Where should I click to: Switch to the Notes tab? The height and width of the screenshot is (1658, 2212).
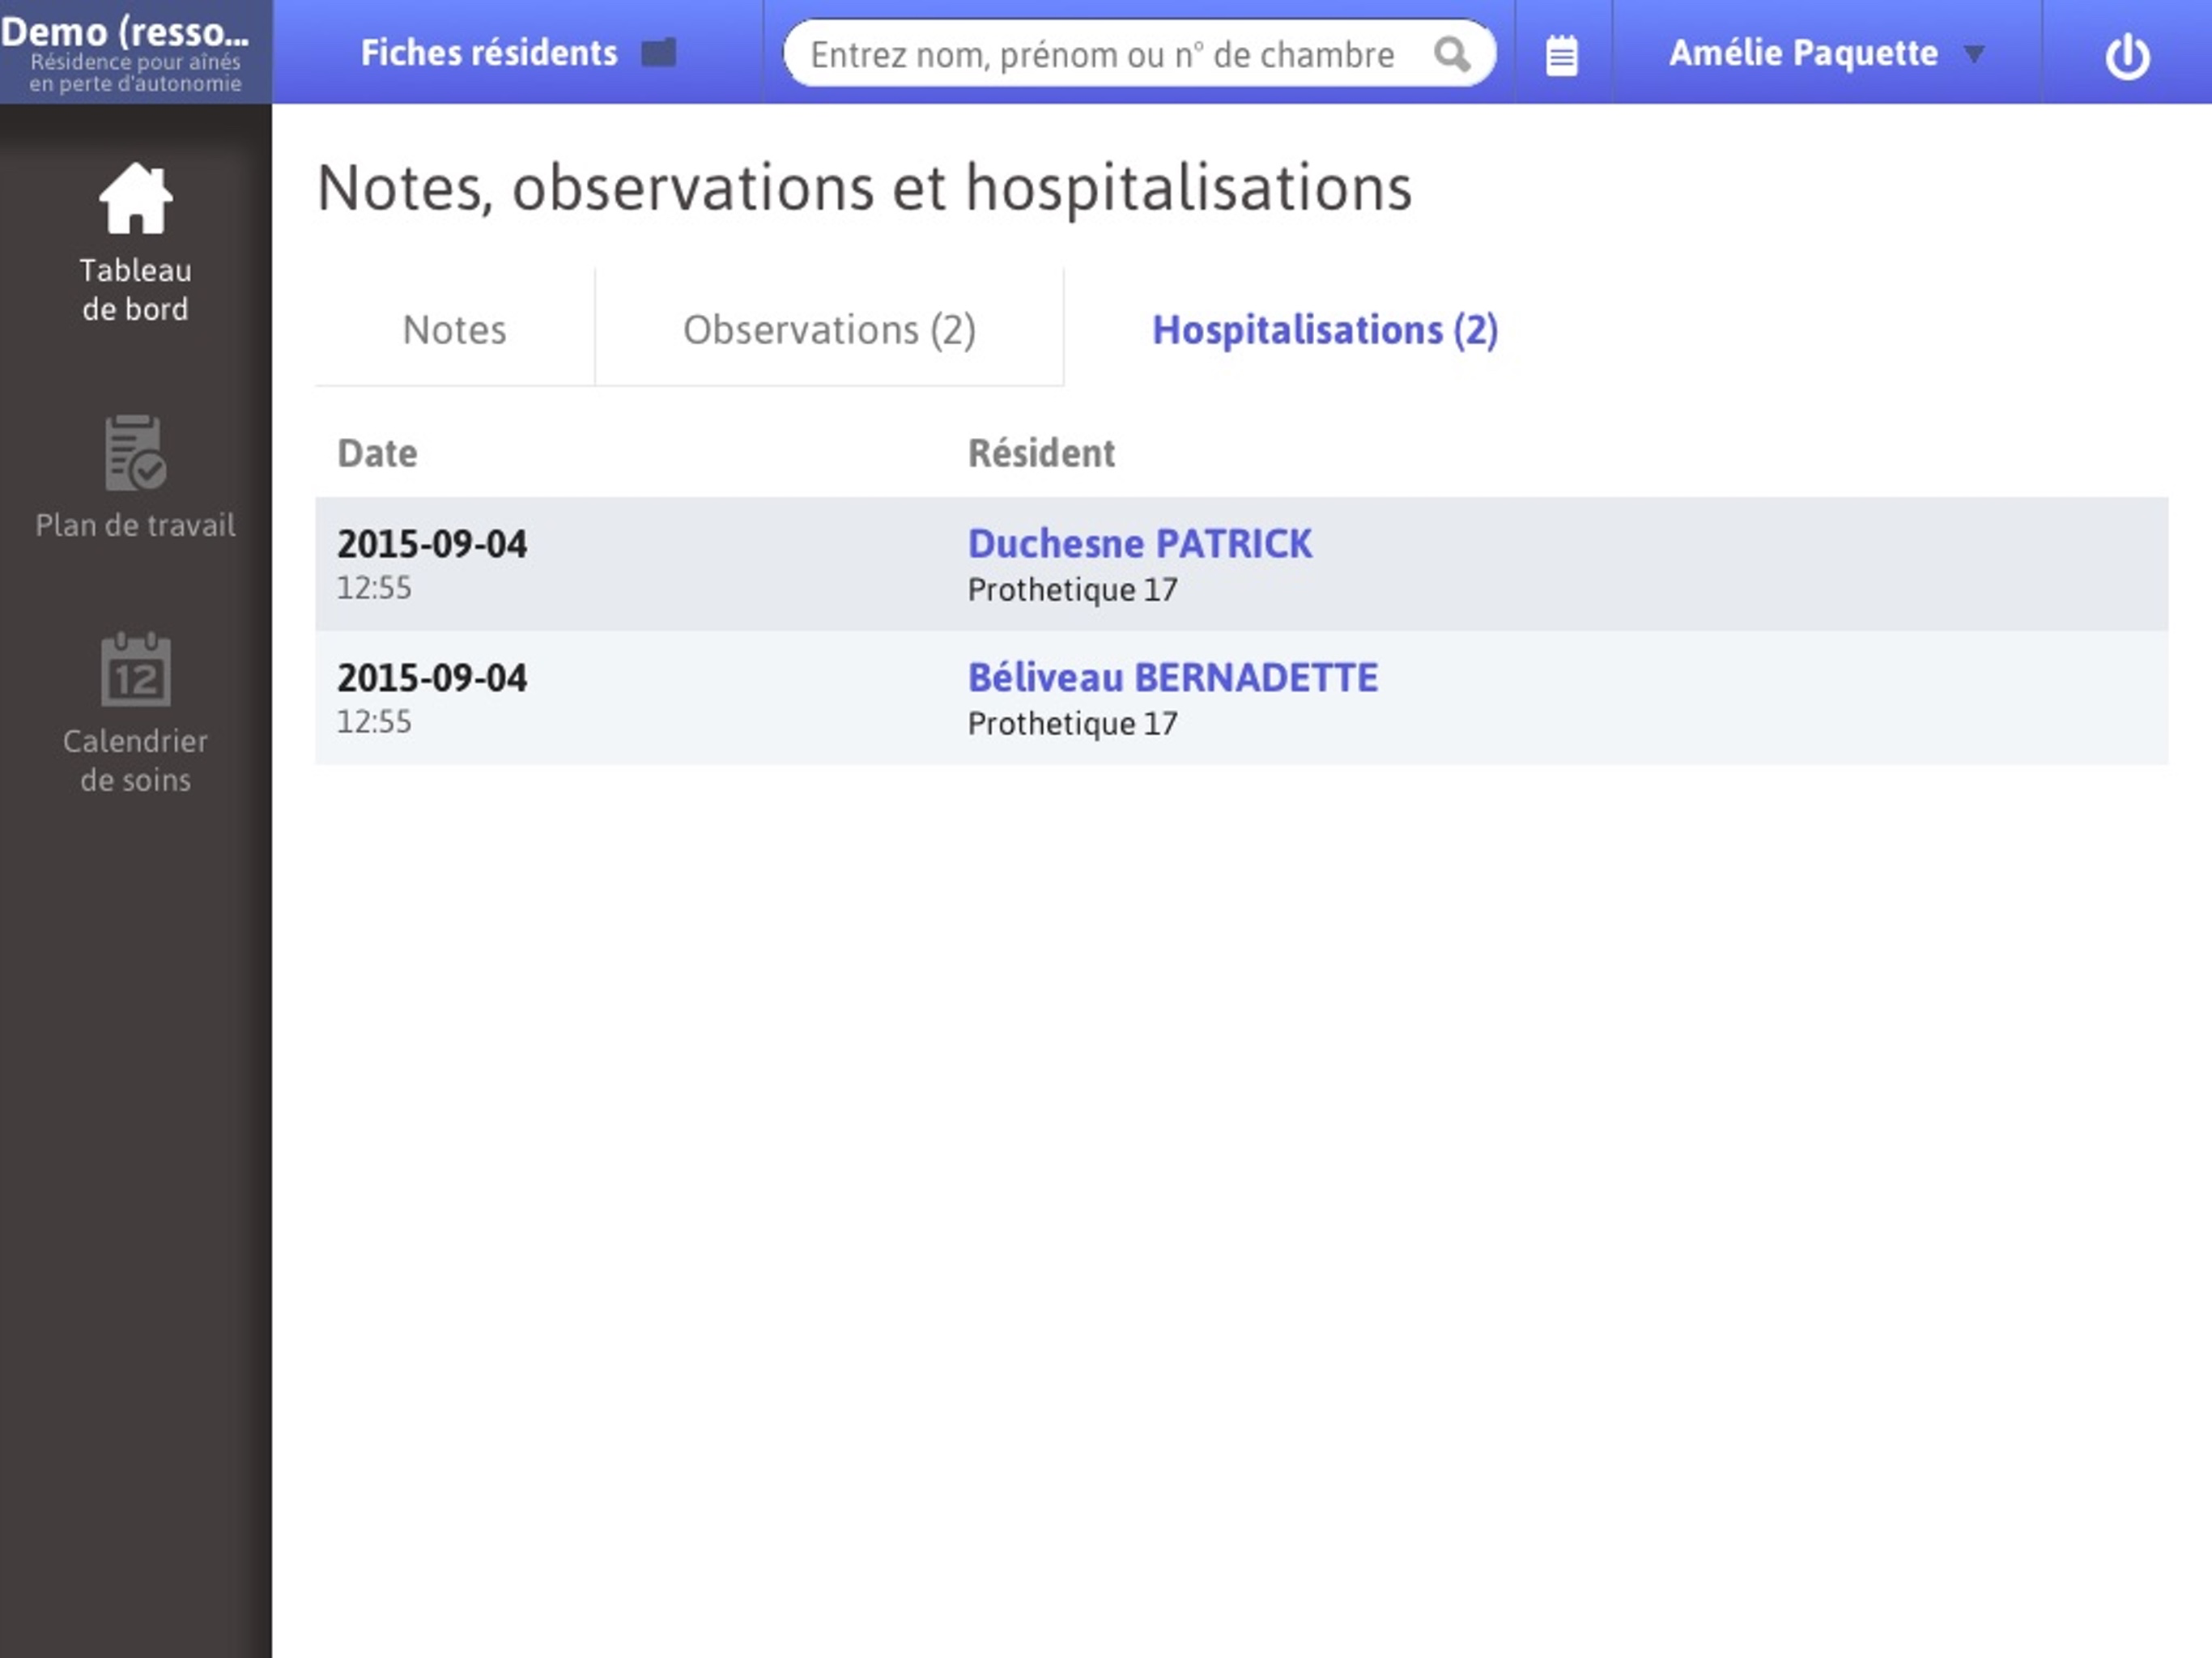pos(454,329)
